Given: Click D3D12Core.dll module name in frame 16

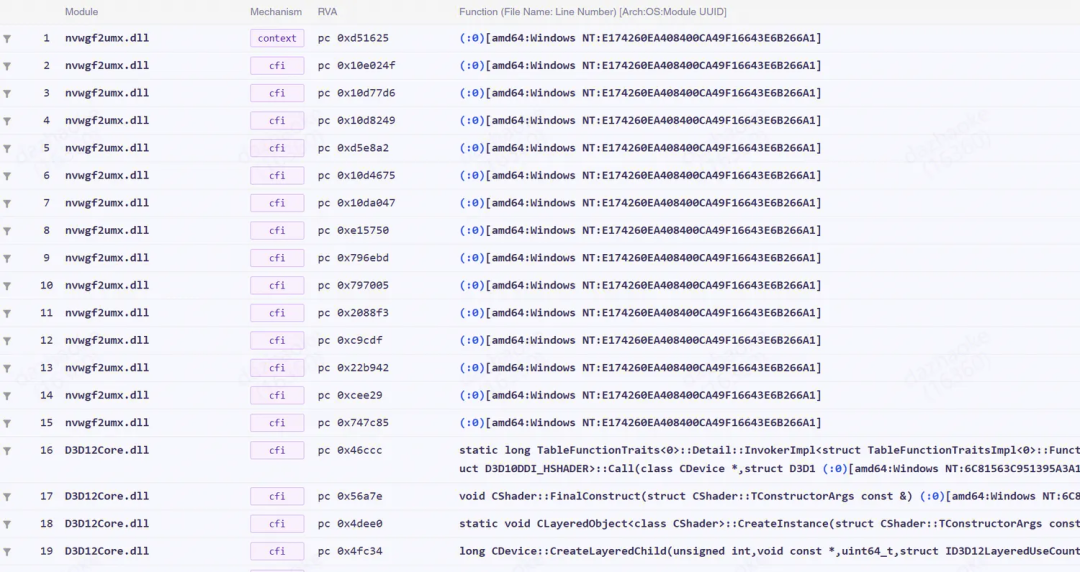Looking at the screenshot, I should (x=107, y=450).
